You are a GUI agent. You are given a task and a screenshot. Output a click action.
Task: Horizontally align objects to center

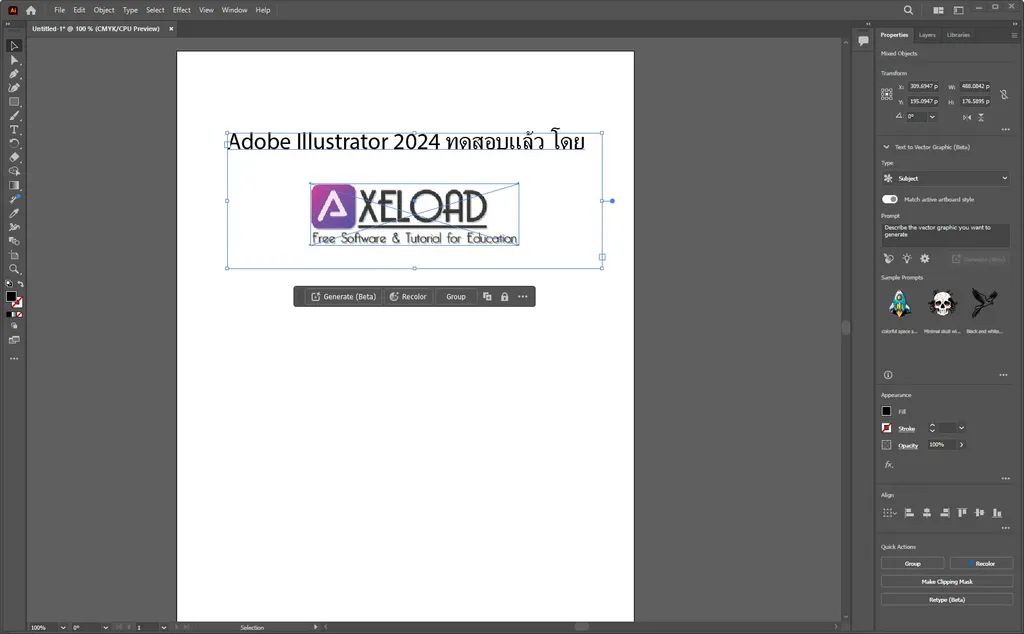(x=927, y=513)
